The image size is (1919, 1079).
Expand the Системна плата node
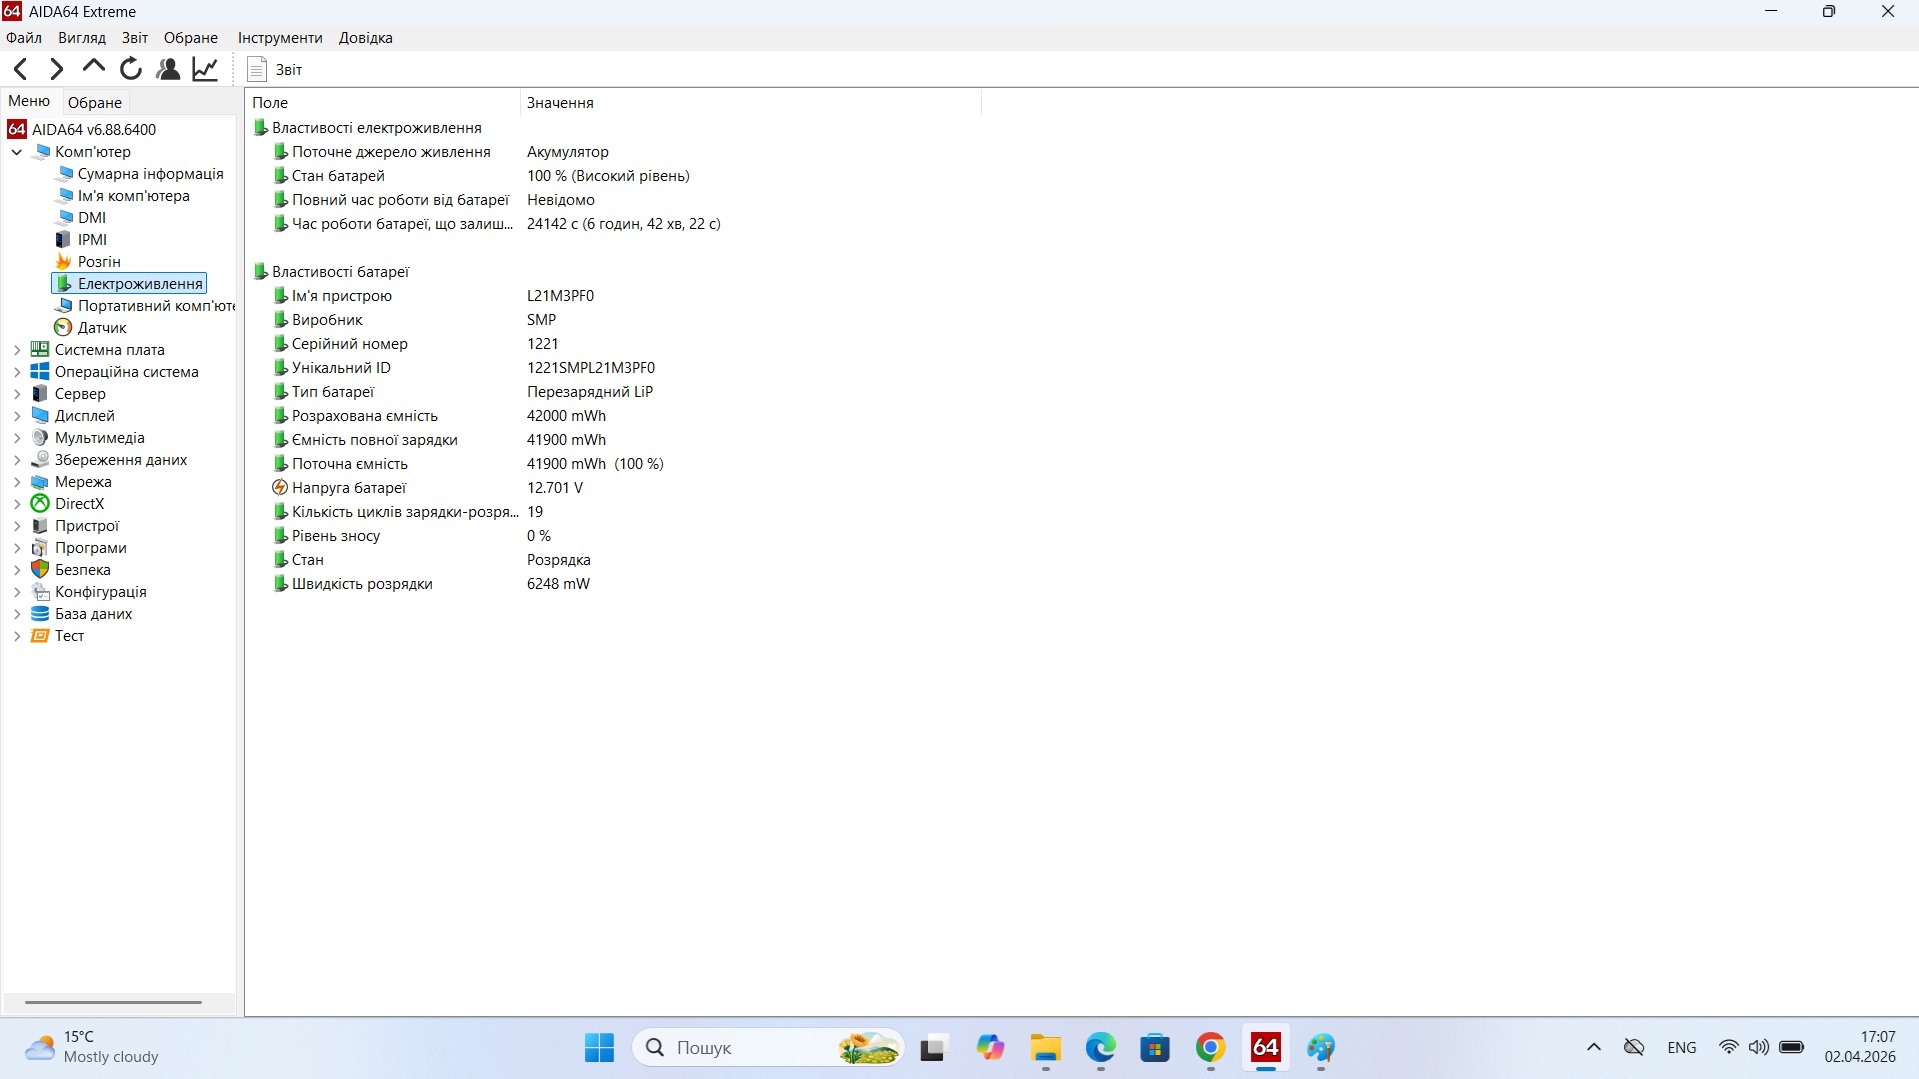(x=15, y=349)
